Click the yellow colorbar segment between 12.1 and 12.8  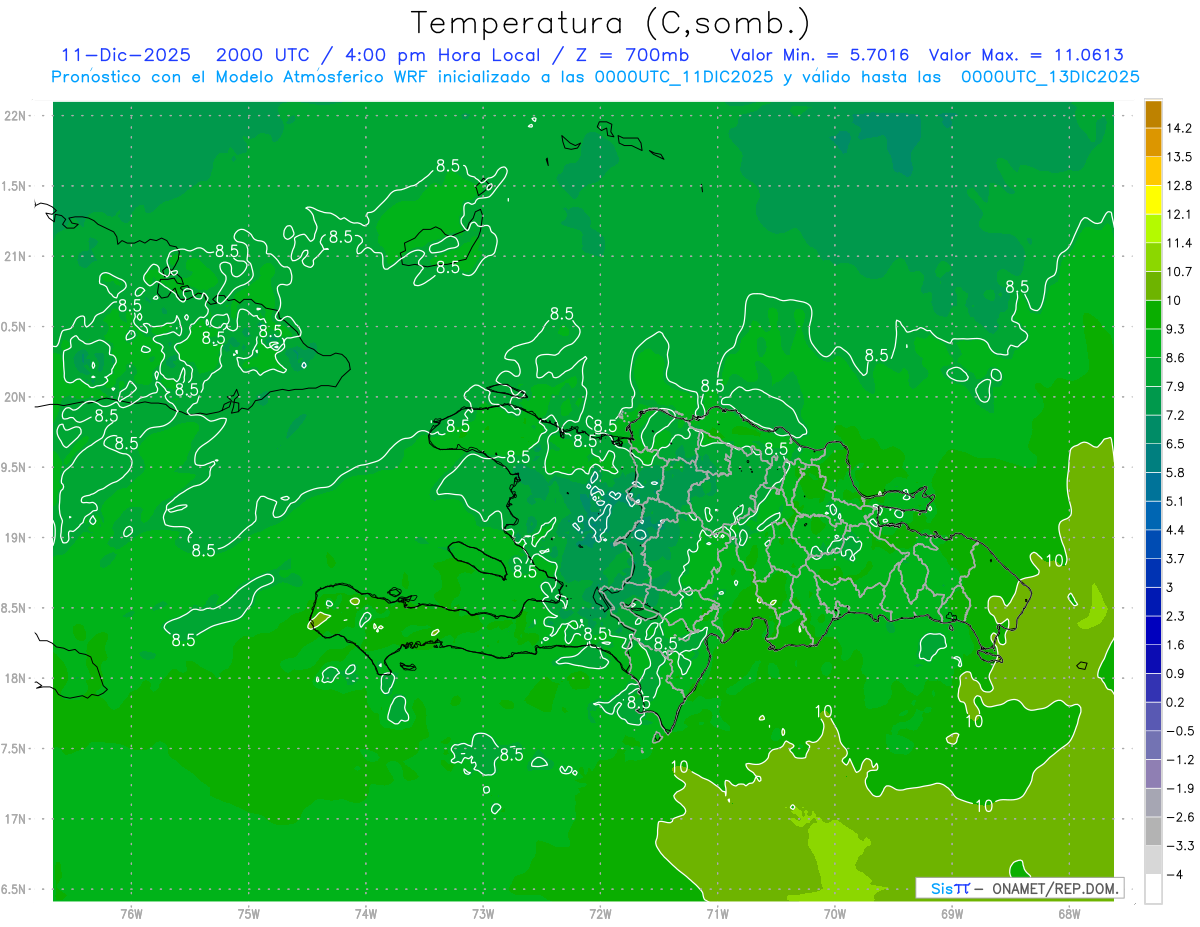[1153, 200]
